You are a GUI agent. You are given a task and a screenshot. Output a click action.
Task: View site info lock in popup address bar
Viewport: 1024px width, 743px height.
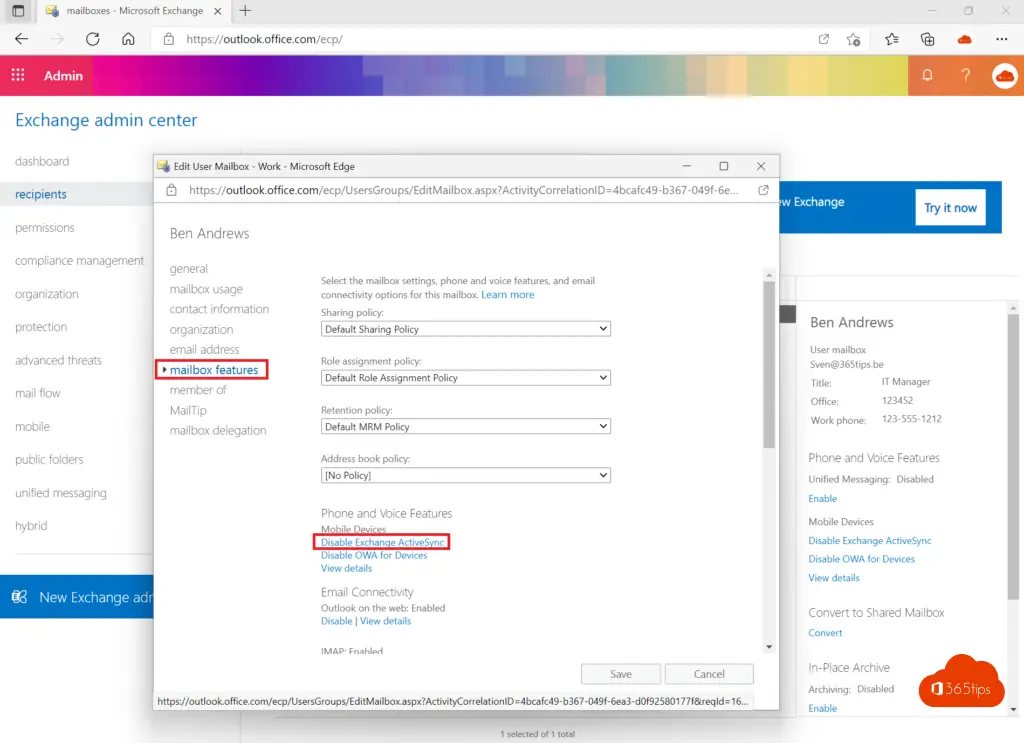[171, 190]
